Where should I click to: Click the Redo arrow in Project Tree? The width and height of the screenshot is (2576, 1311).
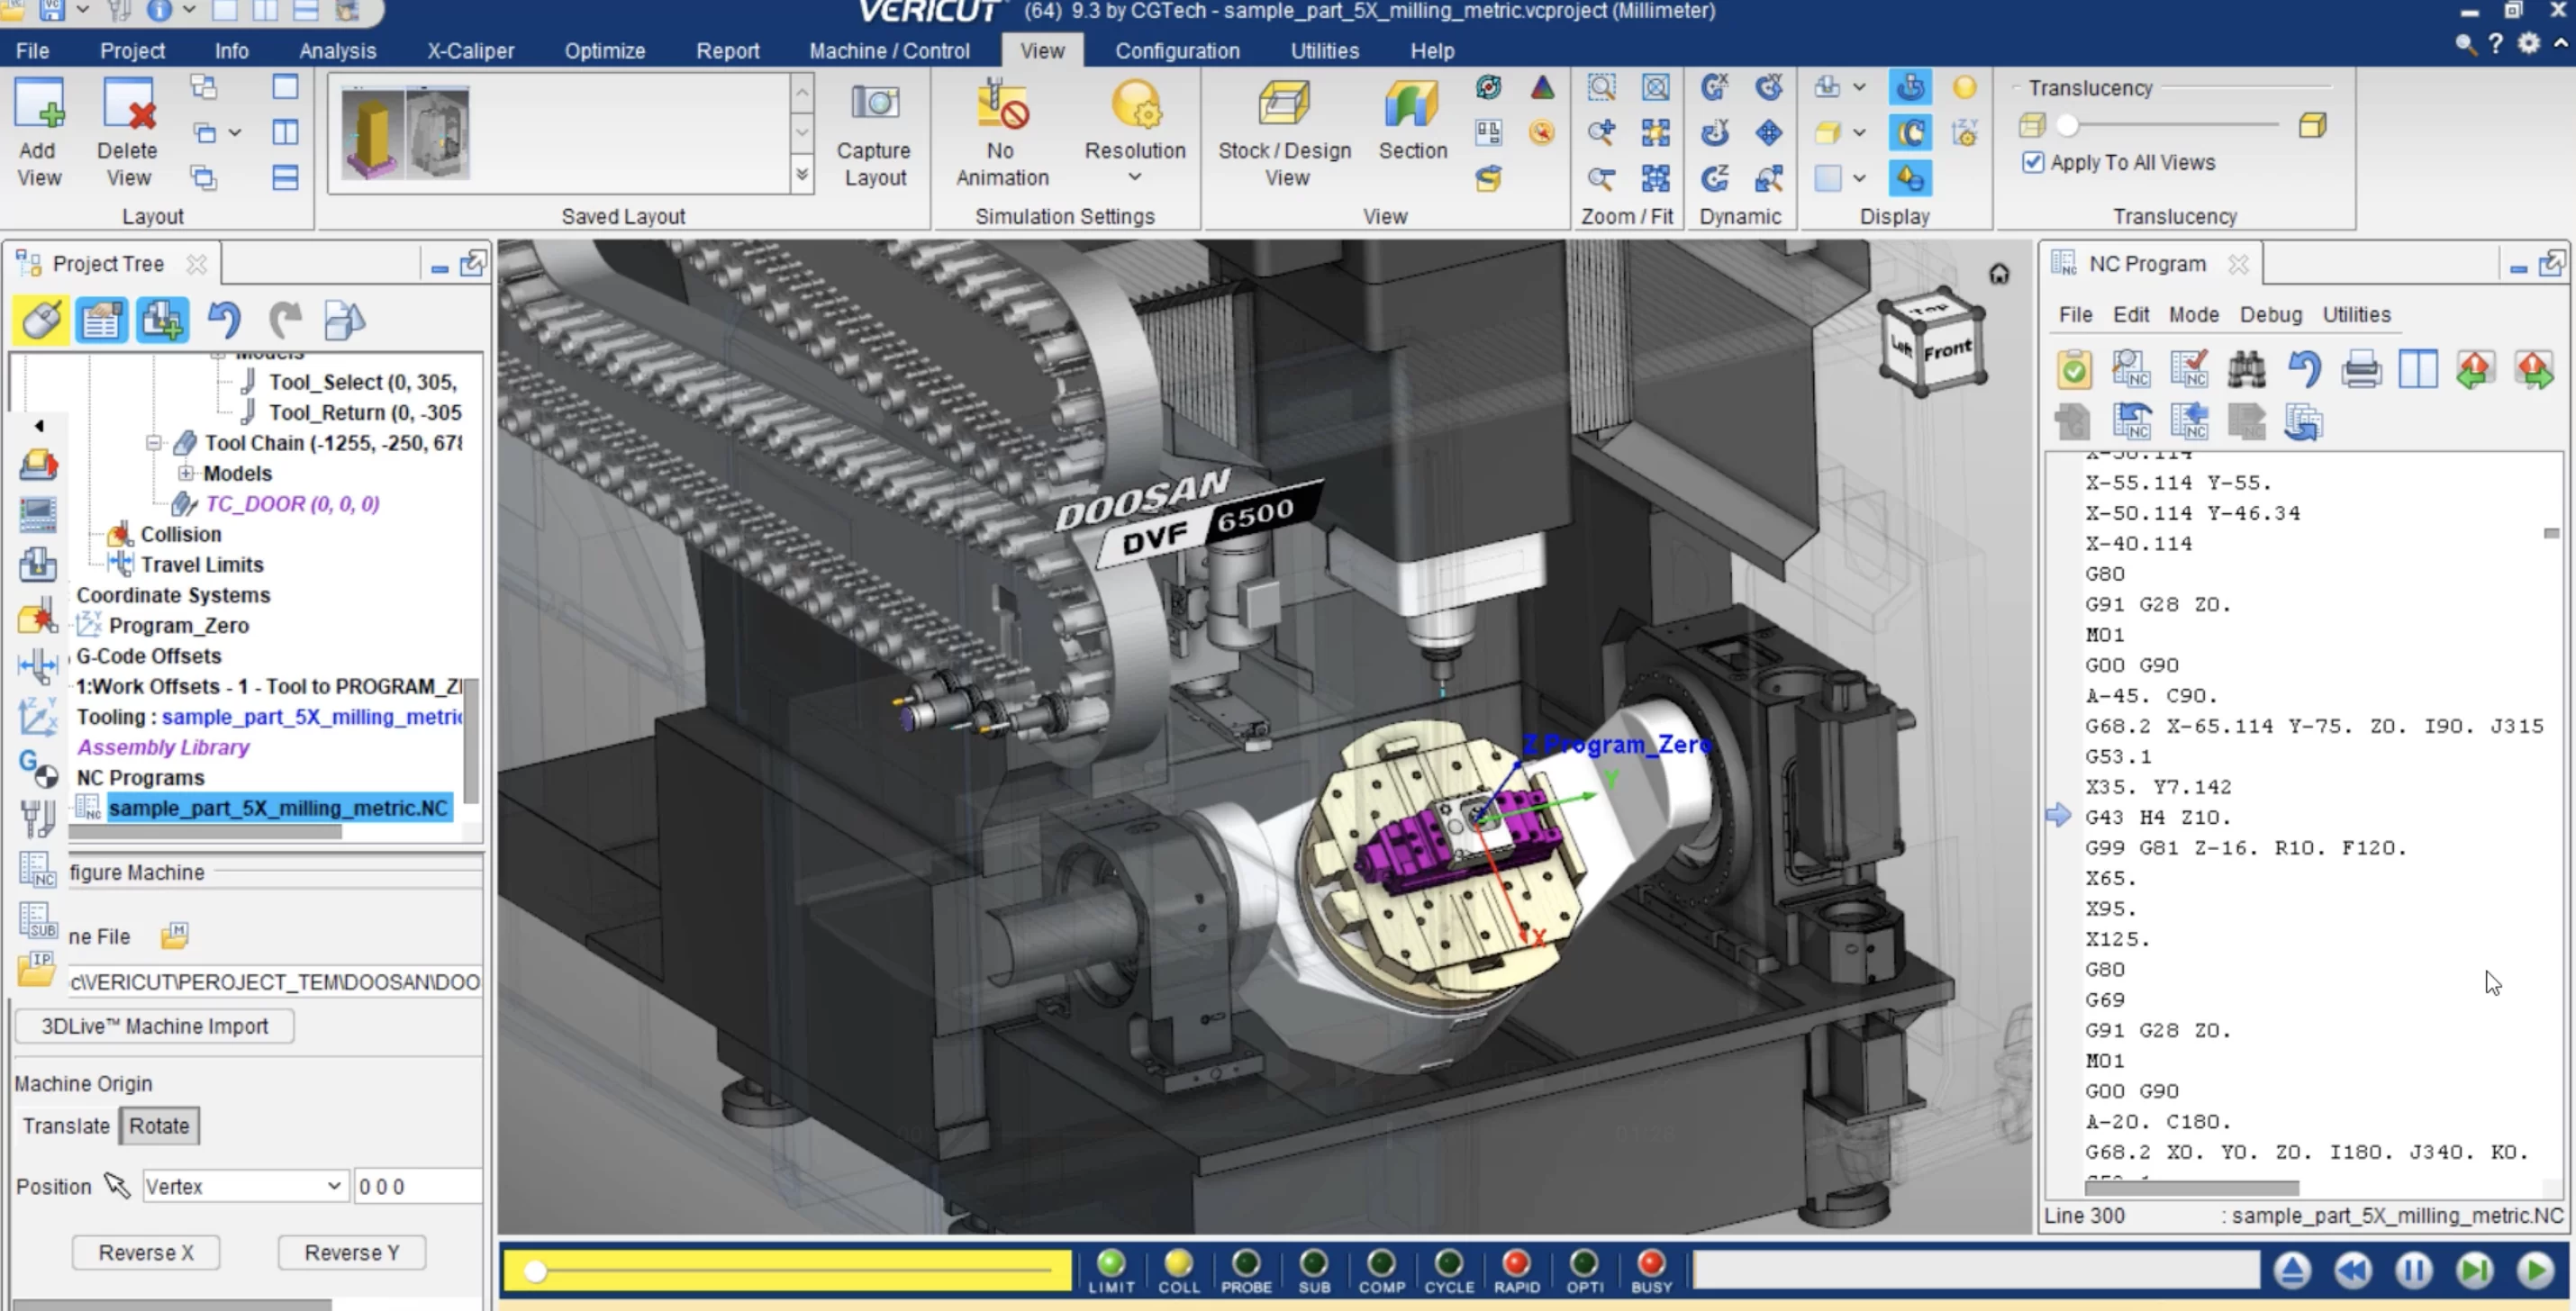(x=286, y=320)
